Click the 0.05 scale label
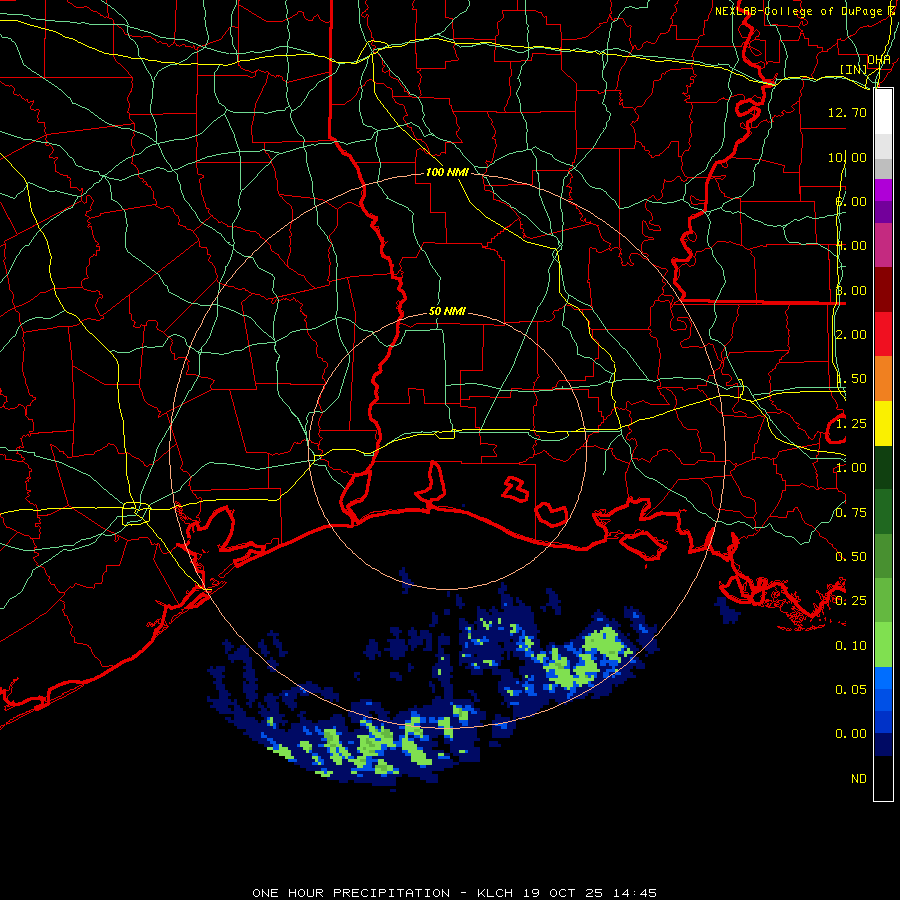900x900 pixels. pos(851,690)
